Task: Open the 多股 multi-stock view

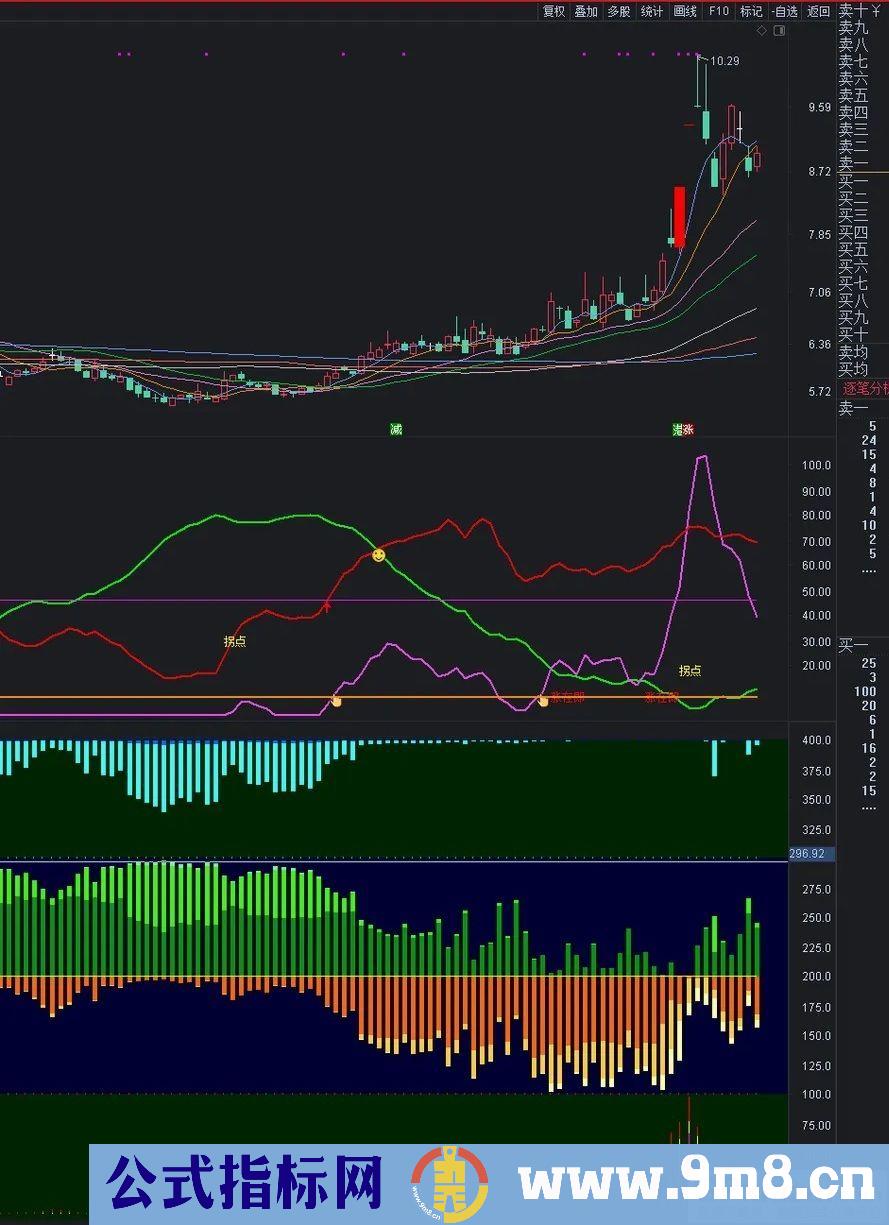Action: click(619, 11)
